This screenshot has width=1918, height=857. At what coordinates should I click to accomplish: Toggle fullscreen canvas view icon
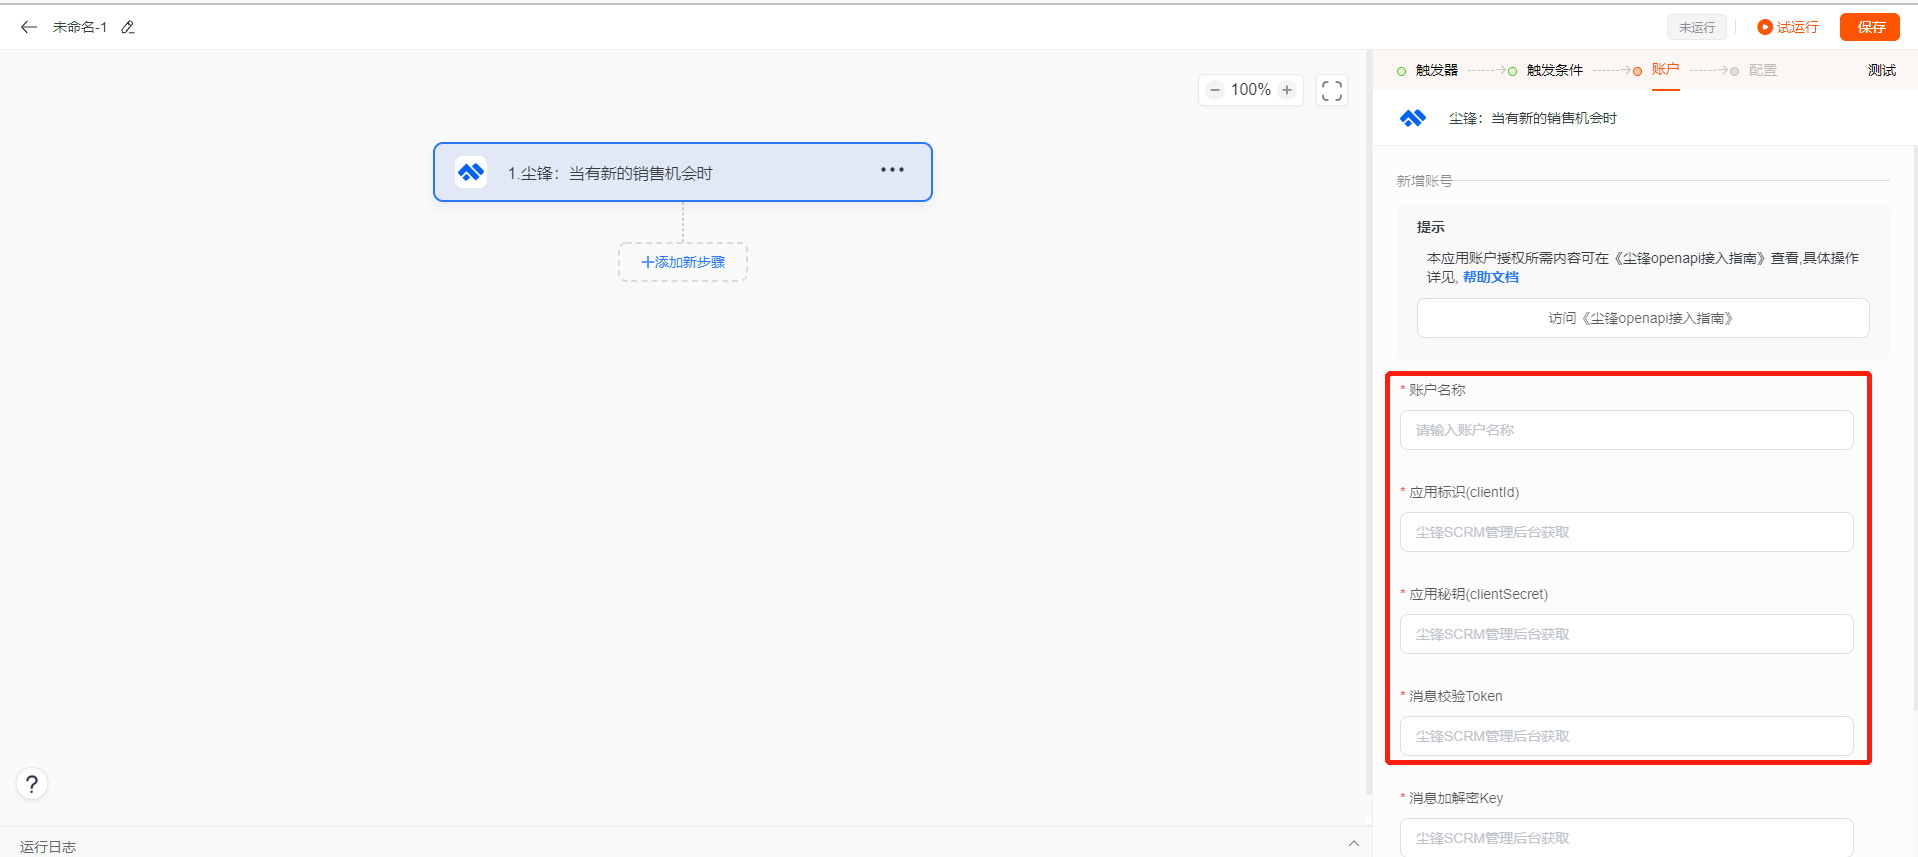tap(1332, 90)
